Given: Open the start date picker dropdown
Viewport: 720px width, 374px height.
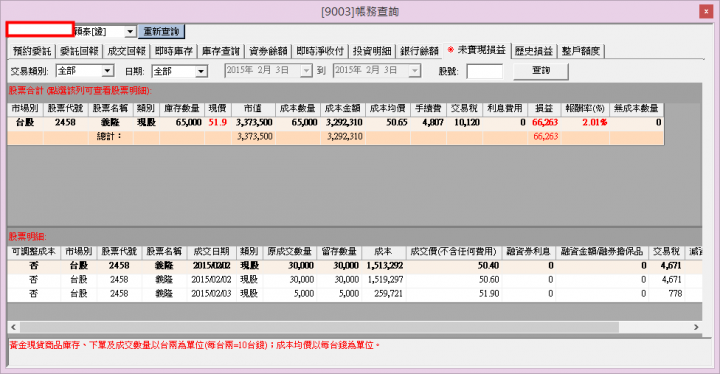Looking at the screenshot, I should click(306, 71).
